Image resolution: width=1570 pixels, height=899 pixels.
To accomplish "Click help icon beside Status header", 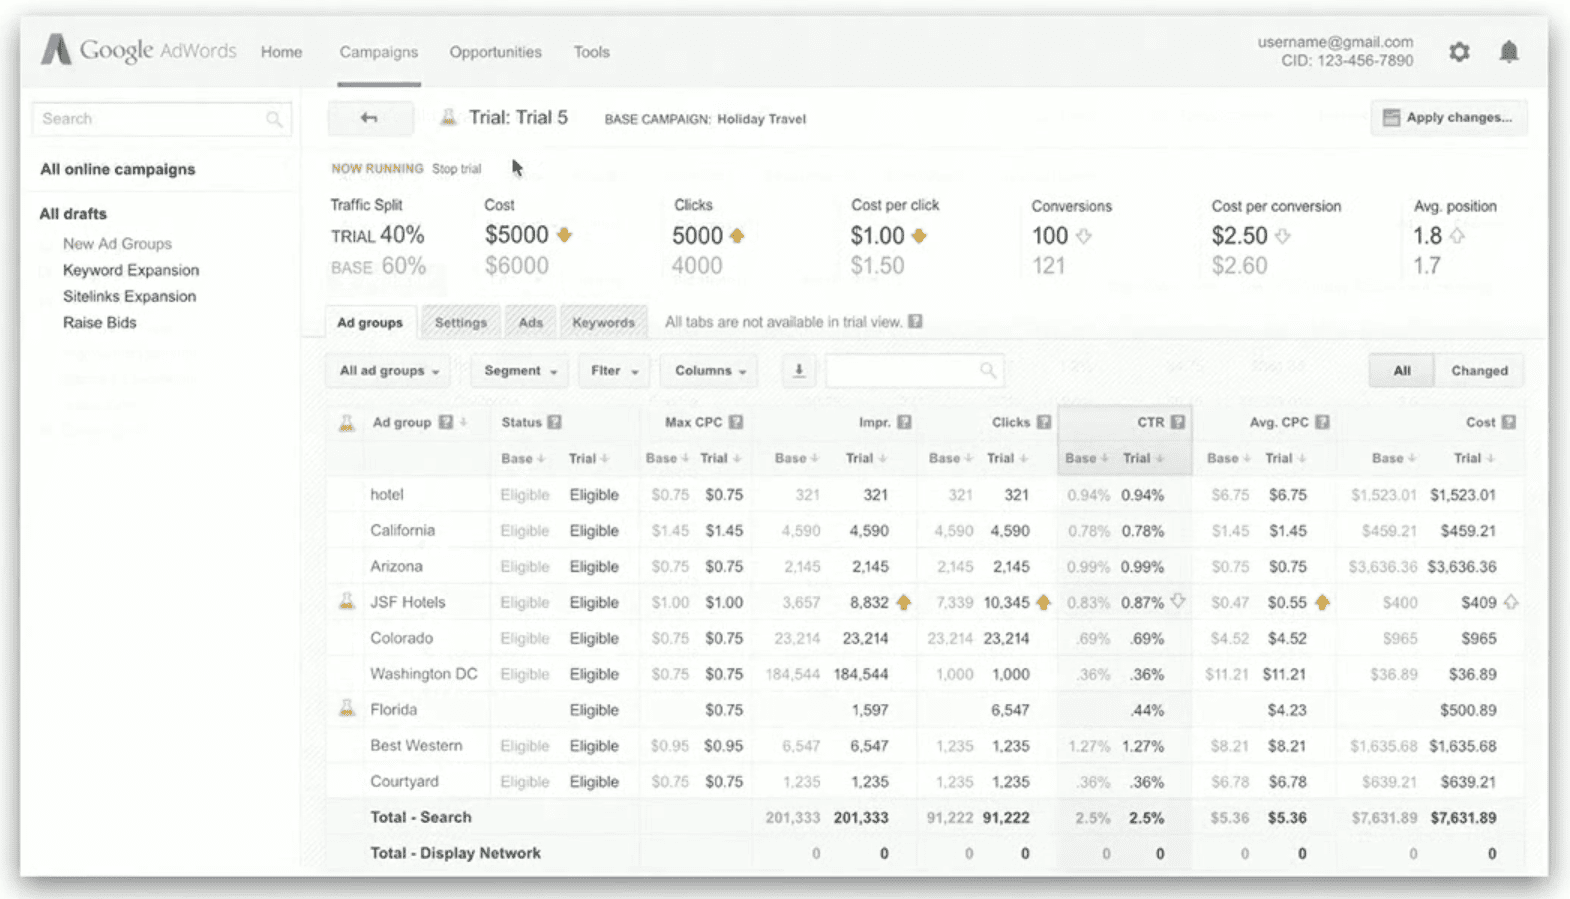I will point(555,422).
